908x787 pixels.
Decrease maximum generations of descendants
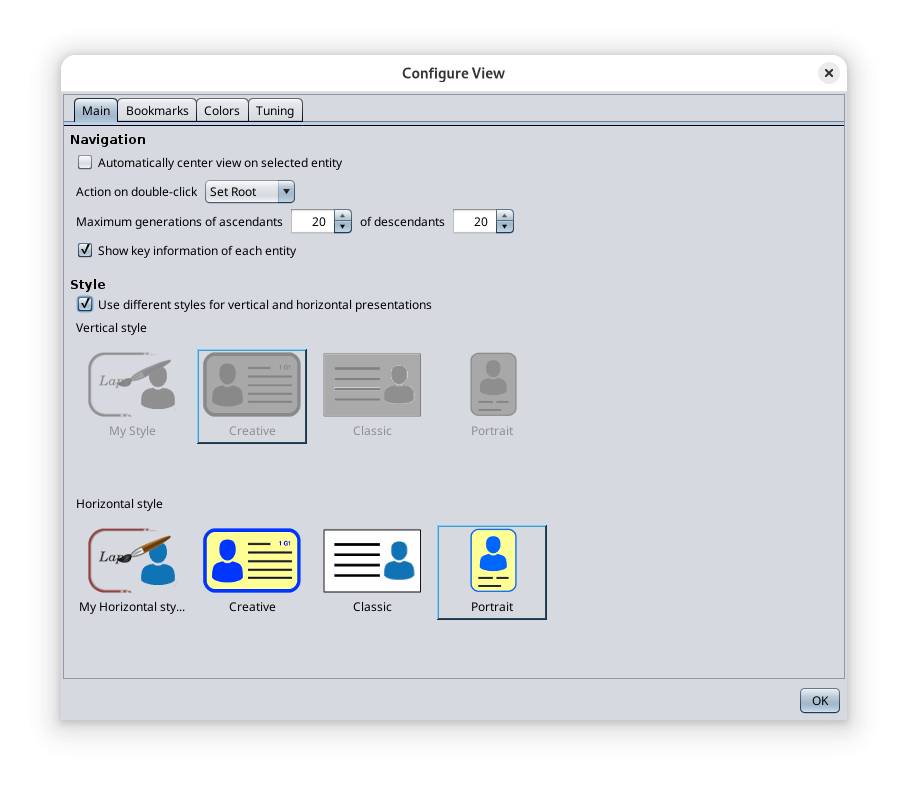[505, 226]
